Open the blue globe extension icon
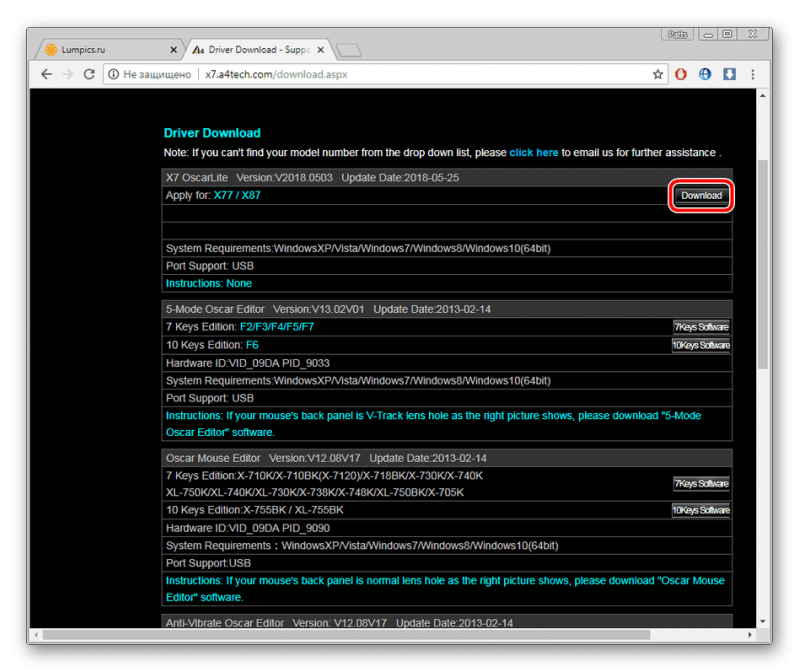 tap(705, 74)
